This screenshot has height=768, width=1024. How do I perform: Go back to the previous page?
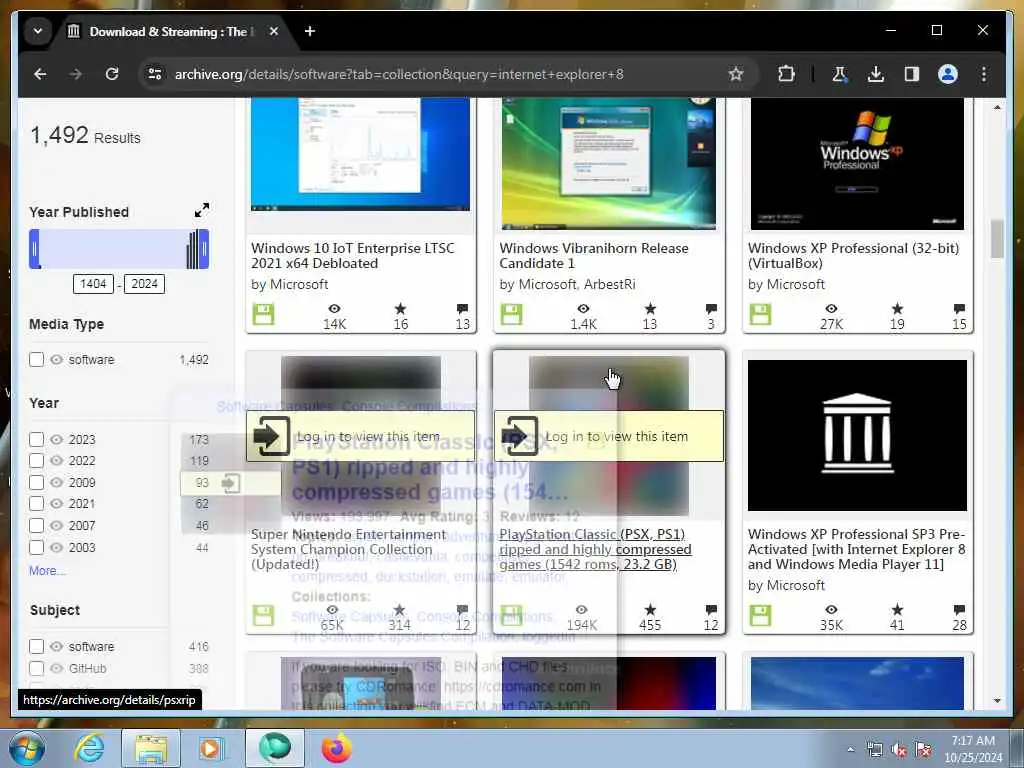40,74
